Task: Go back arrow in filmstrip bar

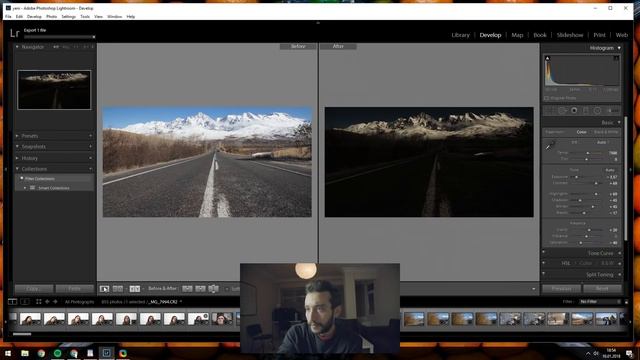Action: [x=47, y=302]
